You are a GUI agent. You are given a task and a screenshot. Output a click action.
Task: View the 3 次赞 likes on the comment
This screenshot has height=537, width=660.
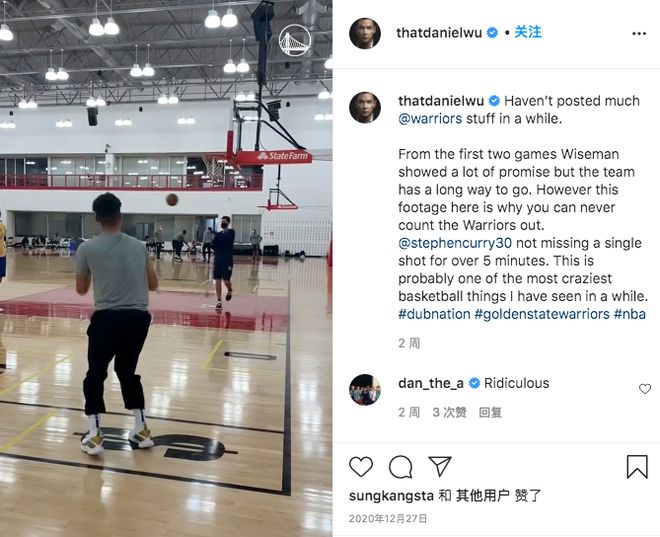pos(449,412)
